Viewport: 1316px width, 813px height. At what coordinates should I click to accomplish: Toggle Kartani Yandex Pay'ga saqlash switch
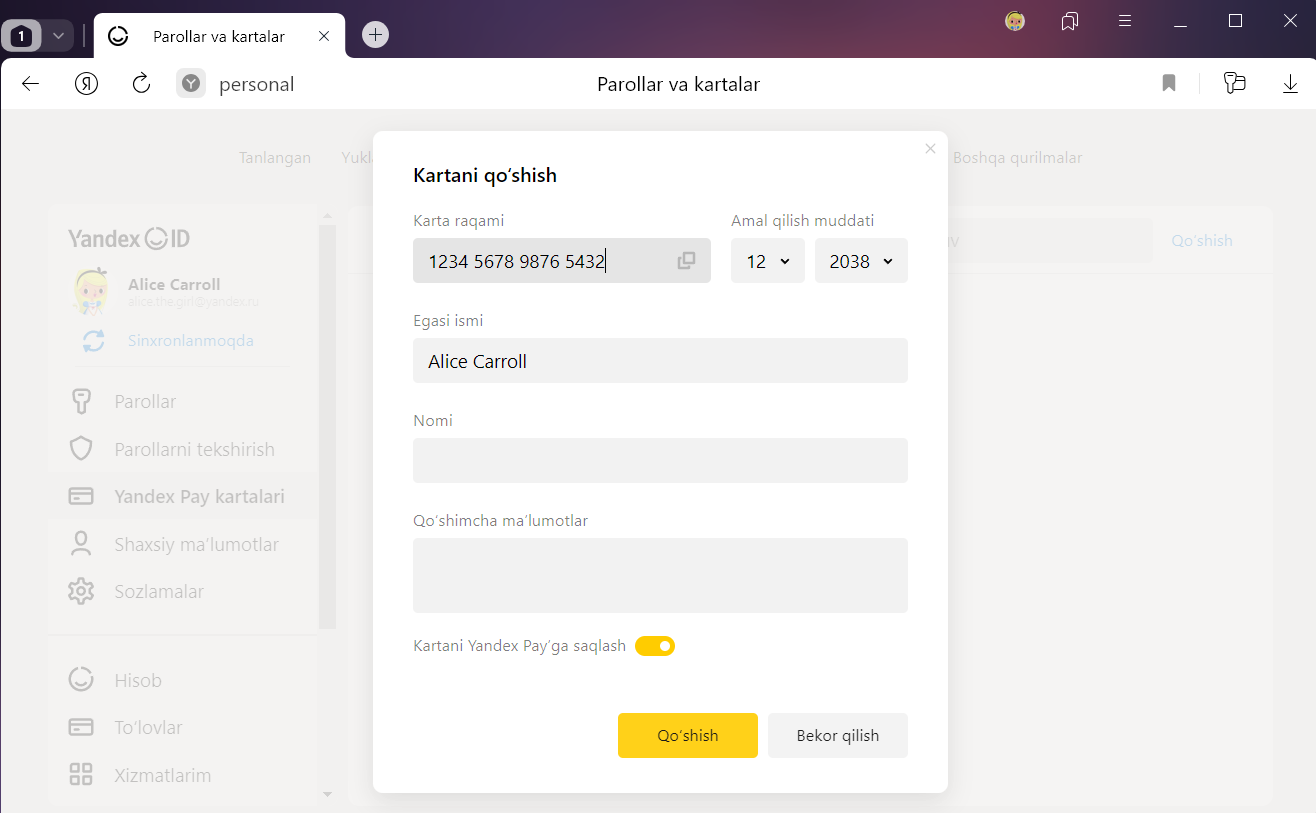coord(655,646)
